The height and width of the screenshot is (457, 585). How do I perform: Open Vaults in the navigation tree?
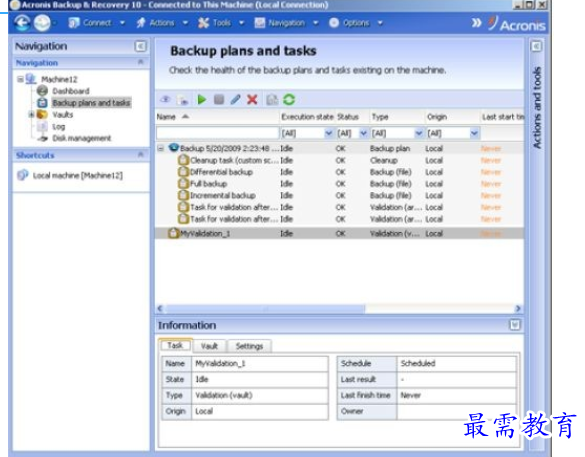click(x=63, y=115)
